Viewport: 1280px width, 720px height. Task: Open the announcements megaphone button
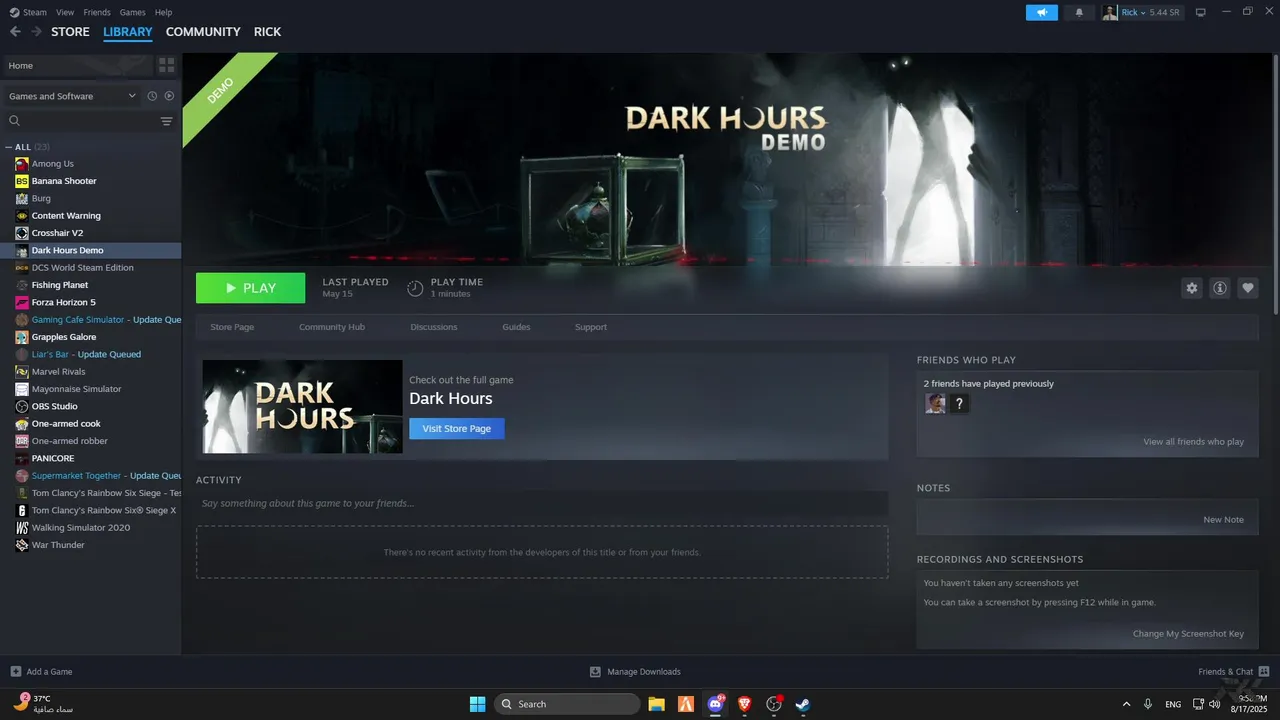tap(1041, 12)
